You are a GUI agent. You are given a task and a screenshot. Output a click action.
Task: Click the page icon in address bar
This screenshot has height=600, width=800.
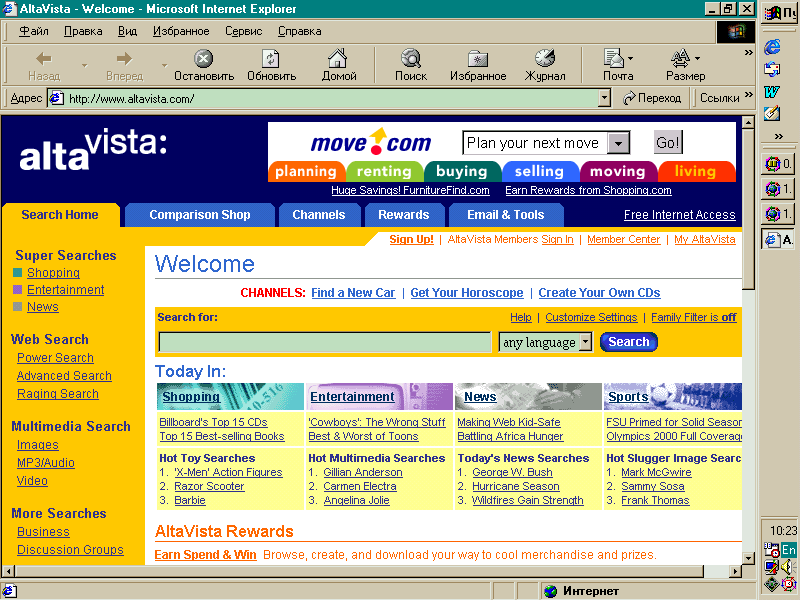coord(56,98)
